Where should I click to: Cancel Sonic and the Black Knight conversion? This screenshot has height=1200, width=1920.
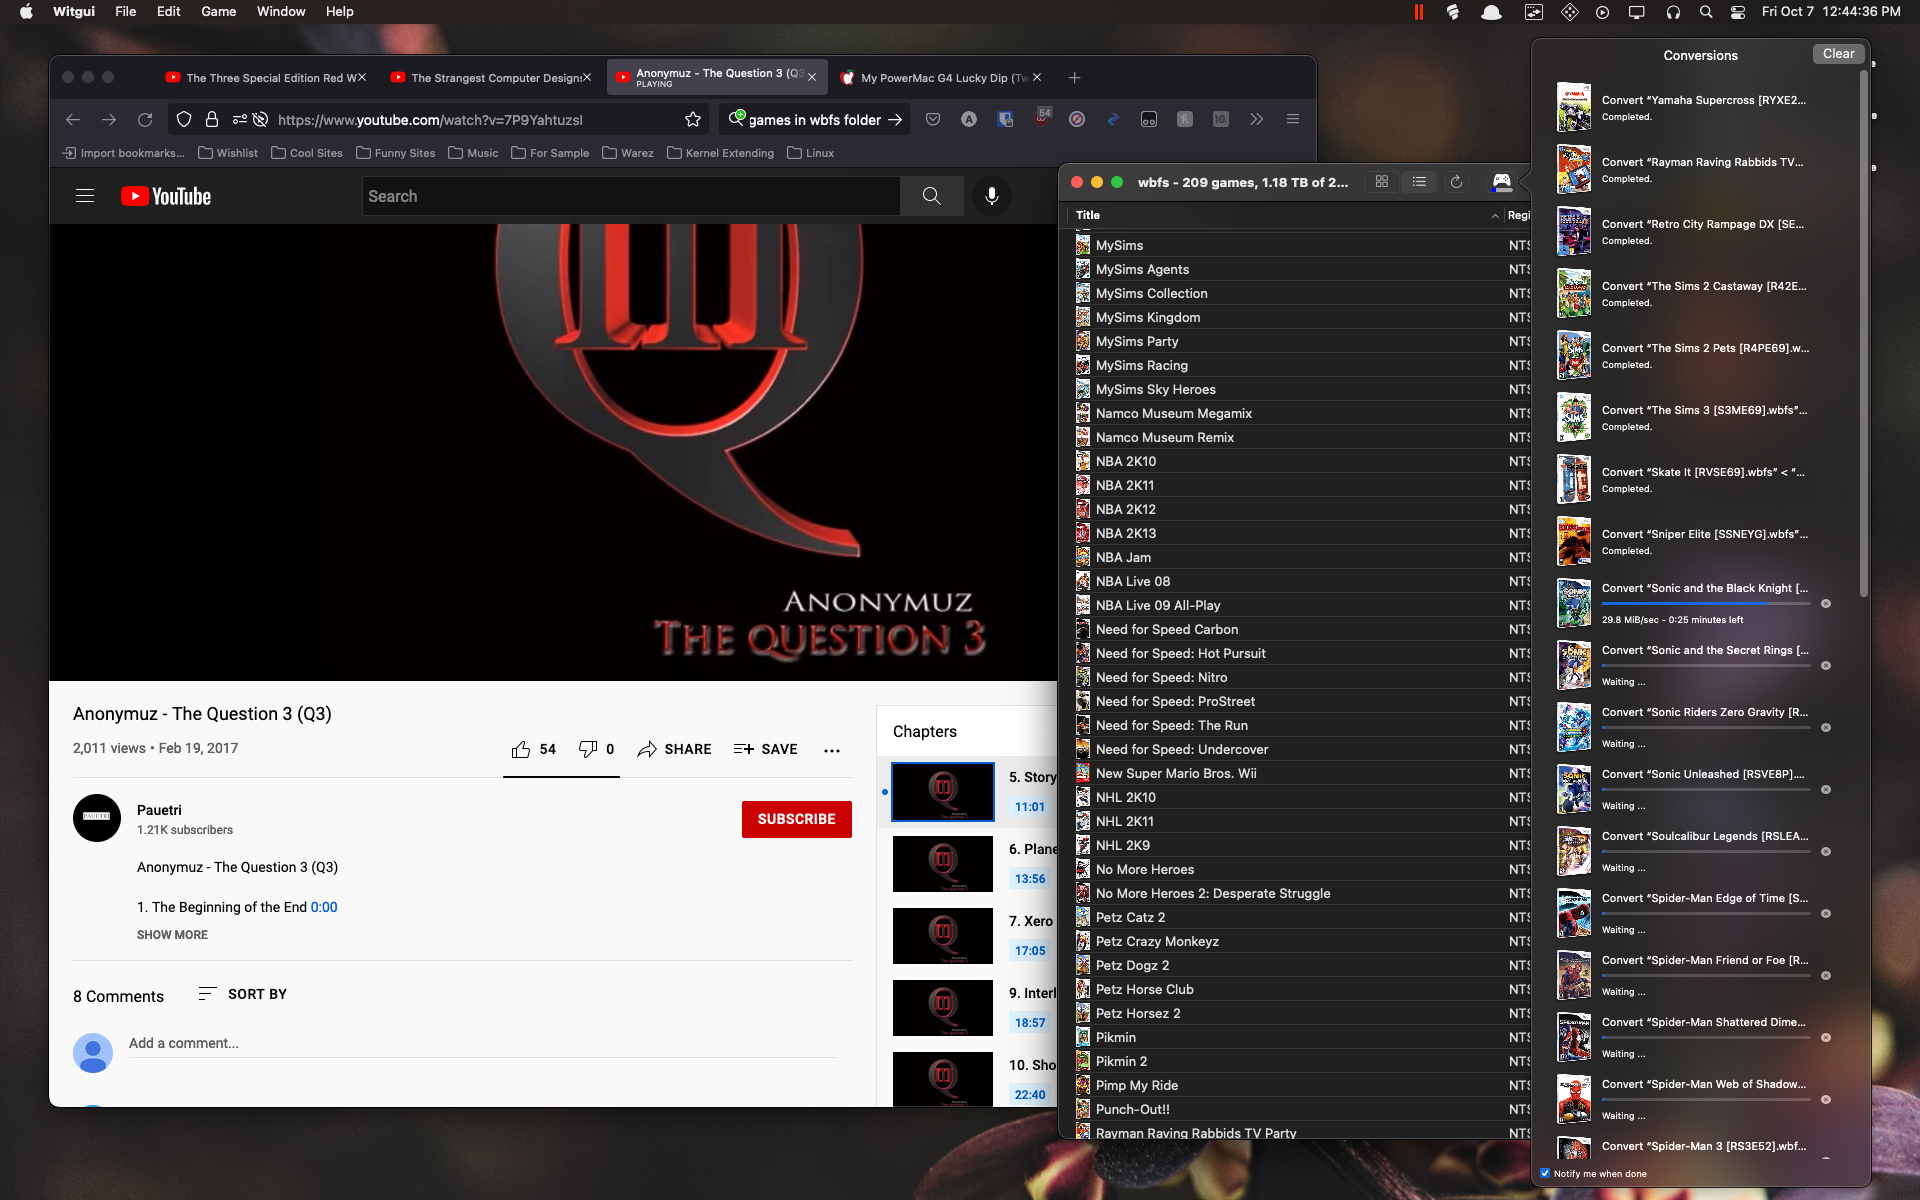click(1826, 604)
